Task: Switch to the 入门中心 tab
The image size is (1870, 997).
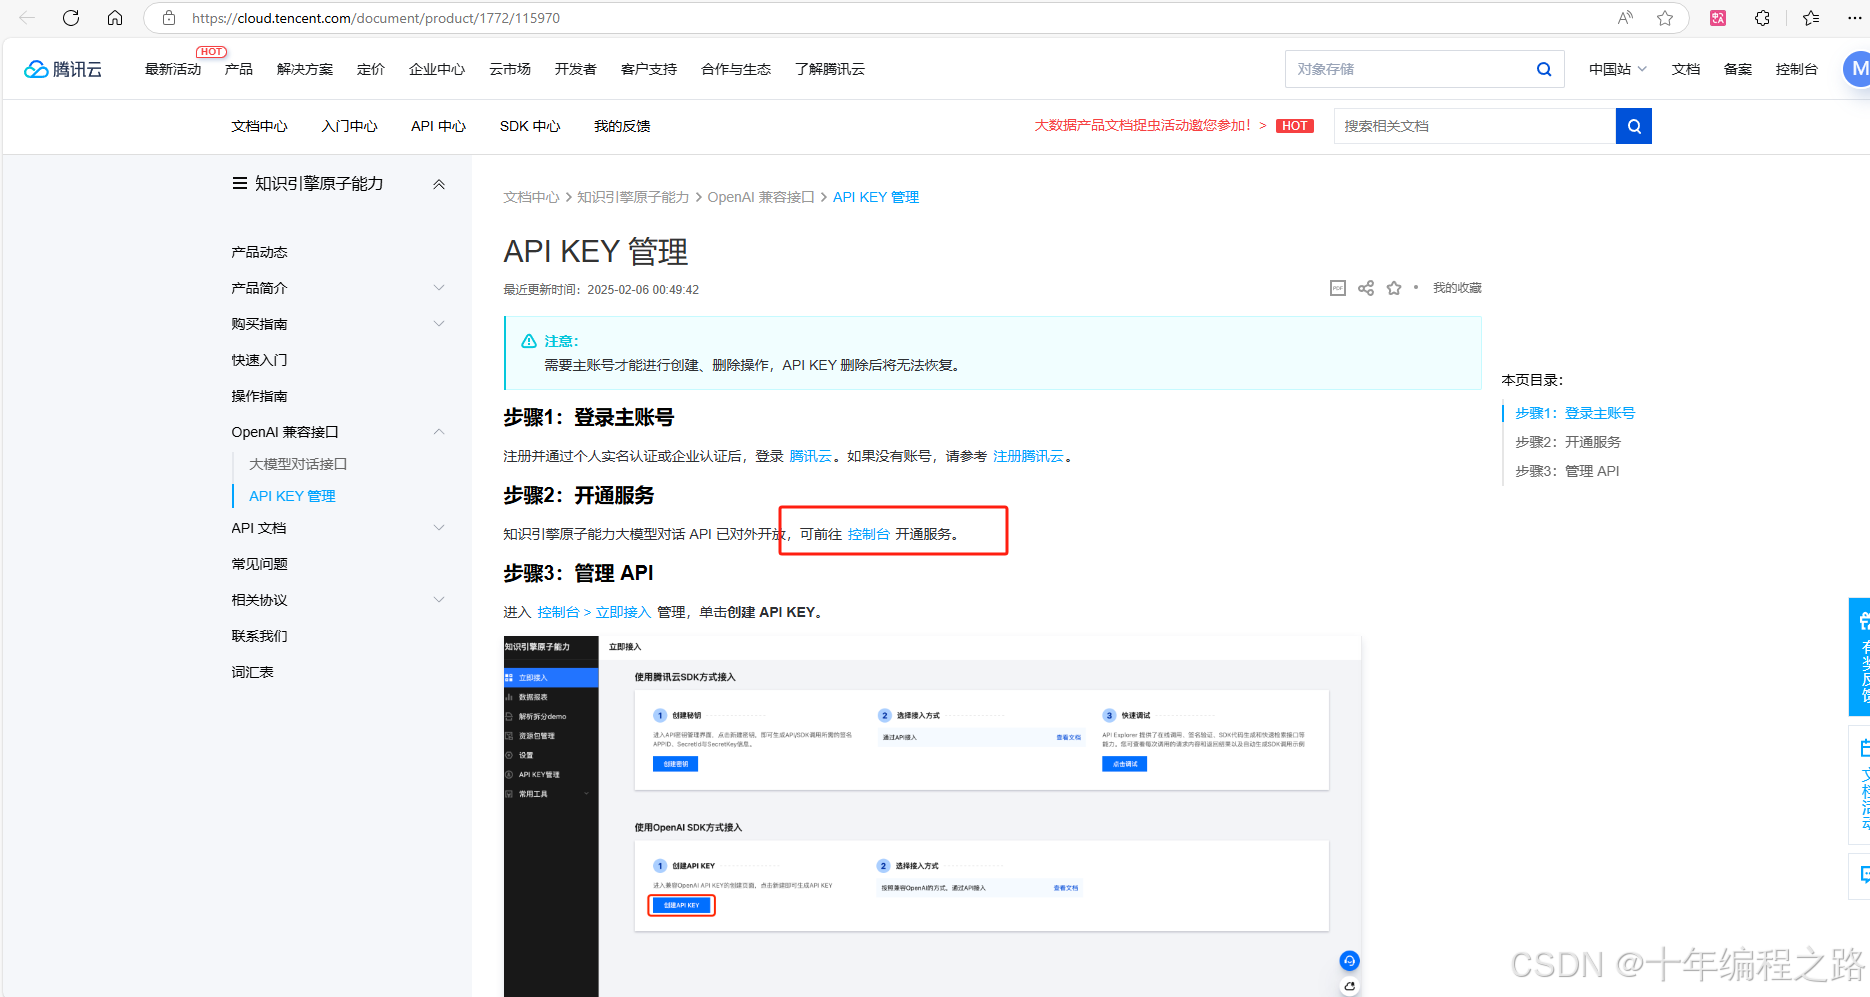Action: coord(350,126)
